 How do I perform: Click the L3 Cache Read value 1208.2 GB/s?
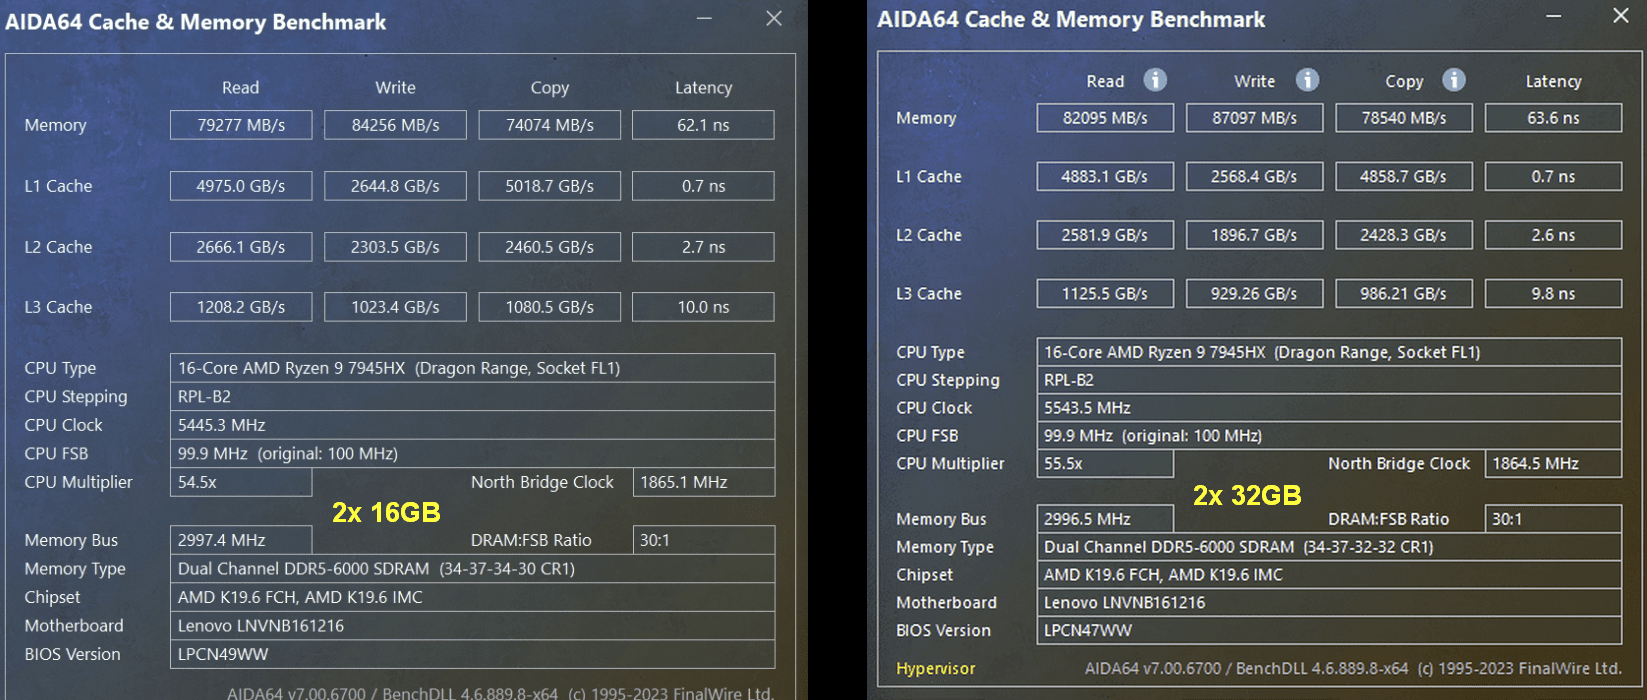click(241, 307)
